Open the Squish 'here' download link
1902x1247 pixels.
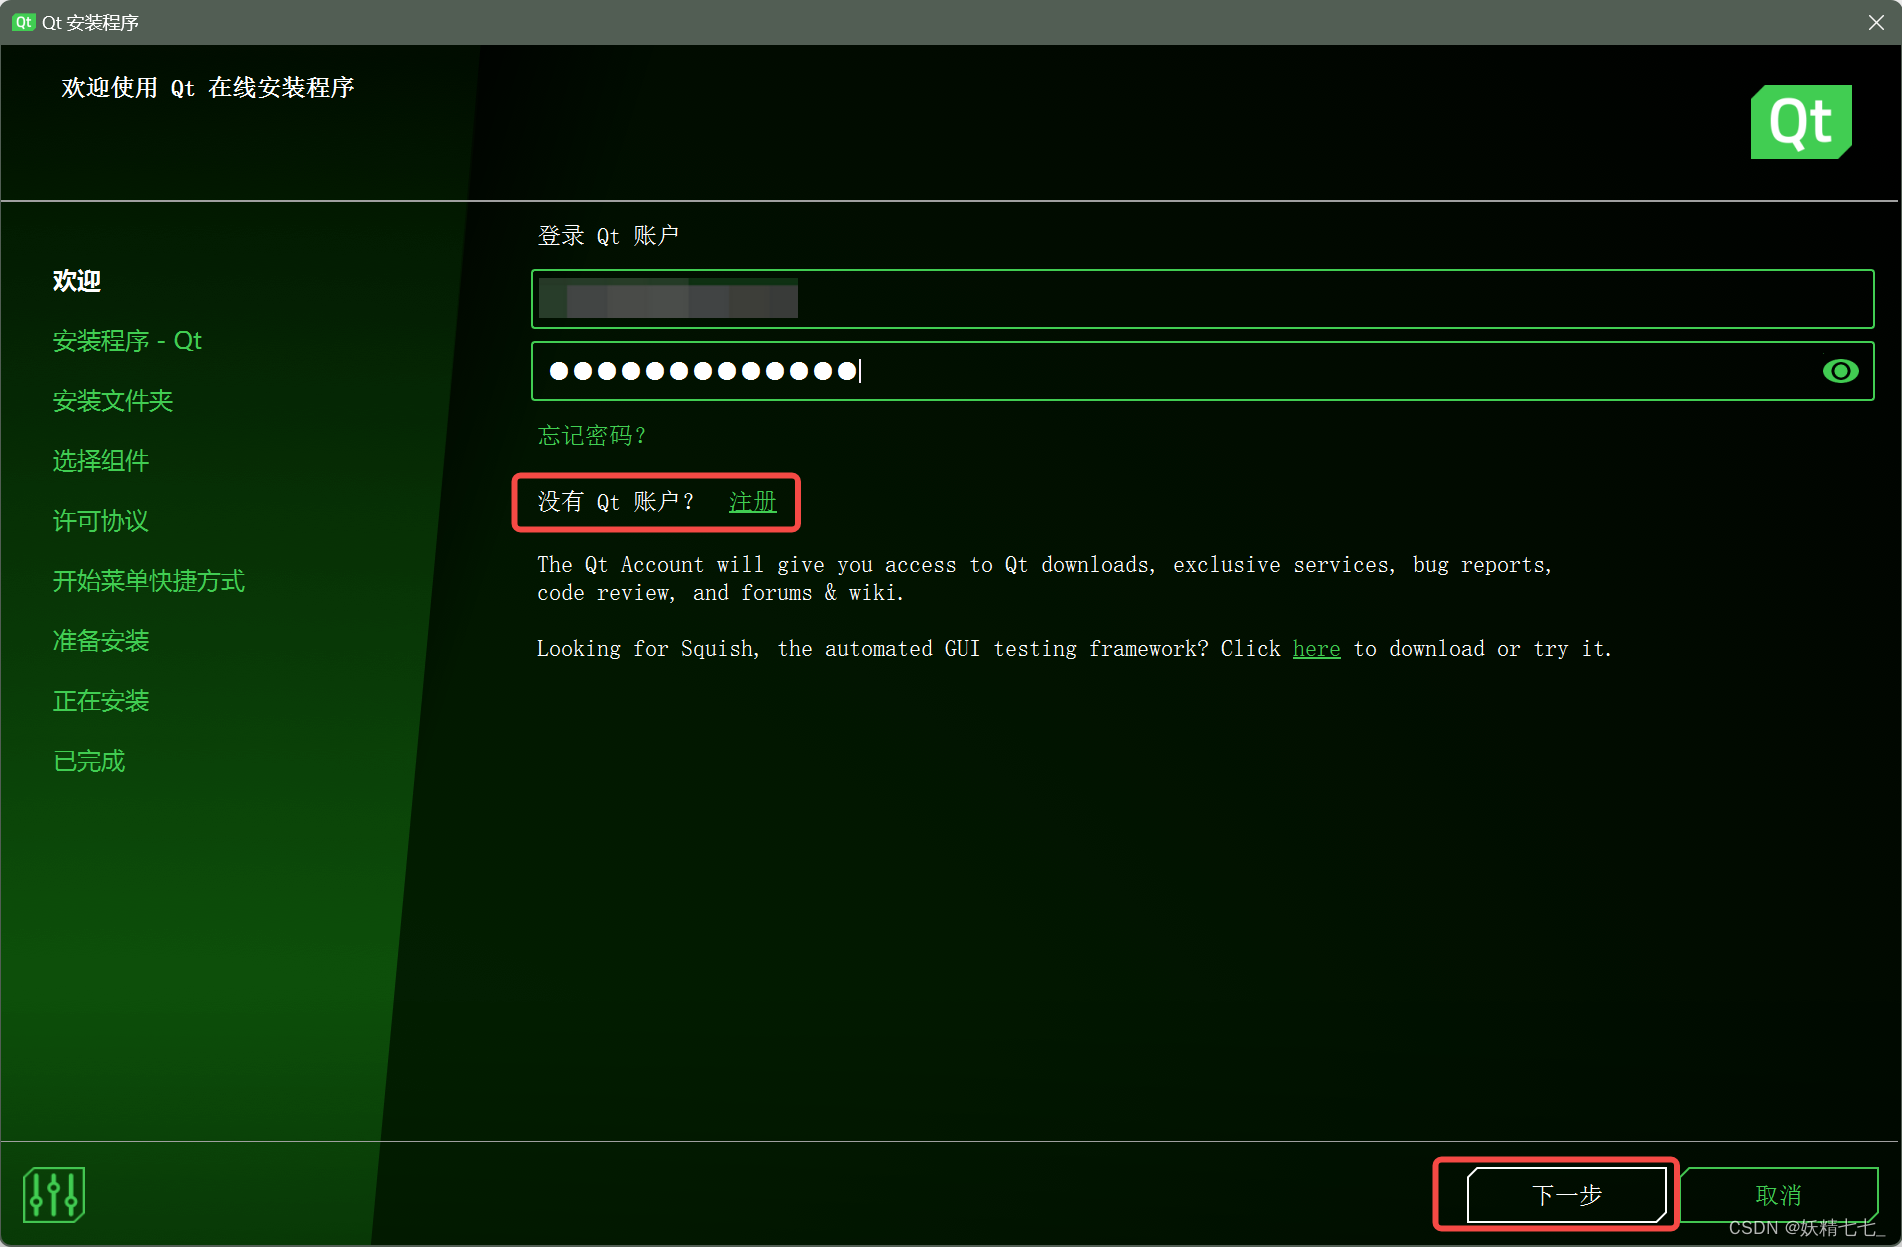(x=1316, y=649)
